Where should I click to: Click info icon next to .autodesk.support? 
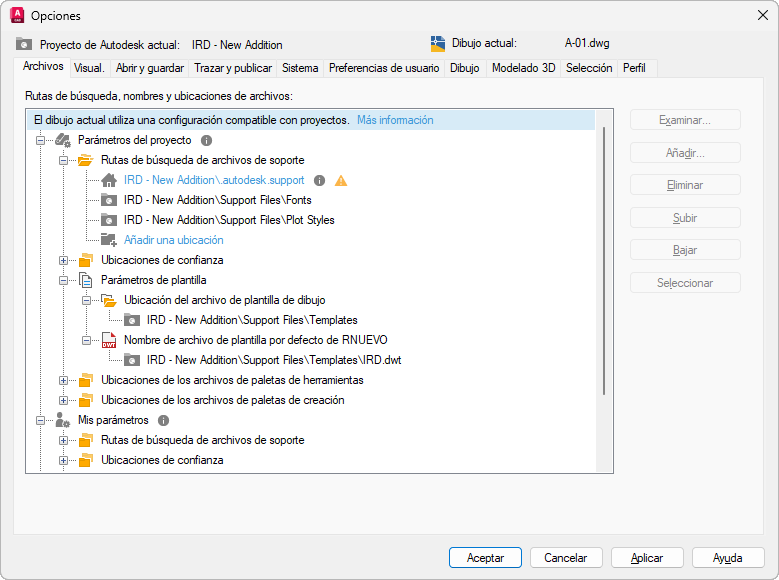(319, 180)
